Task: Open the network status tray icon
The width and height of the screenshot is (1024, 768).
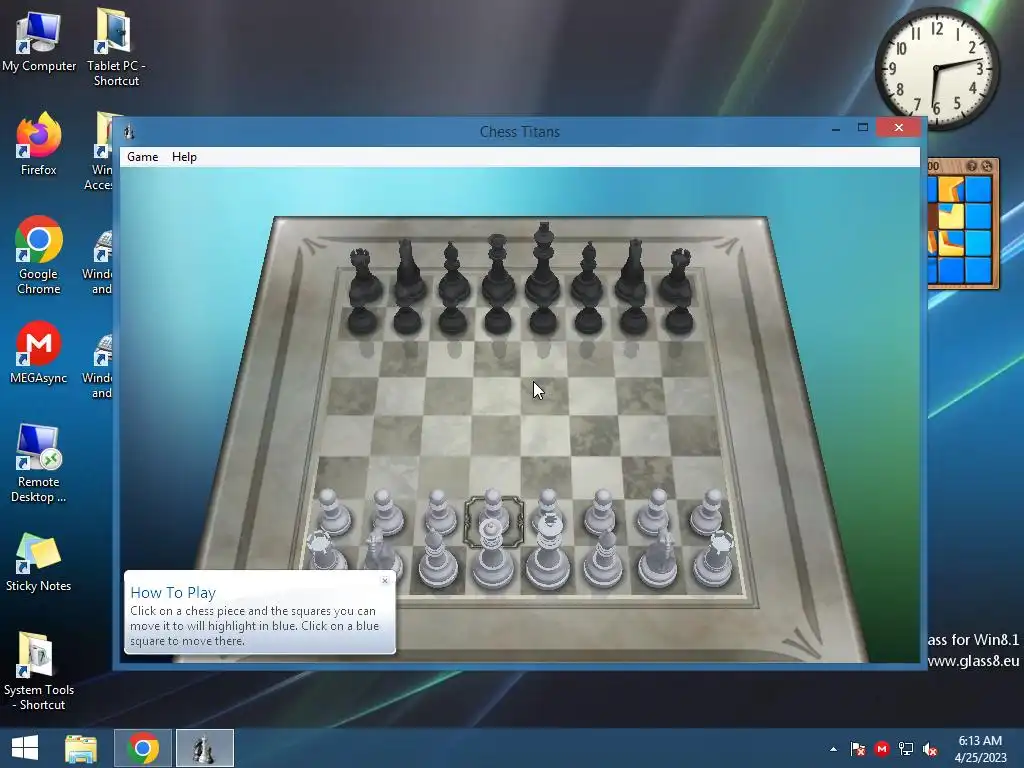Action: (906, 749)
